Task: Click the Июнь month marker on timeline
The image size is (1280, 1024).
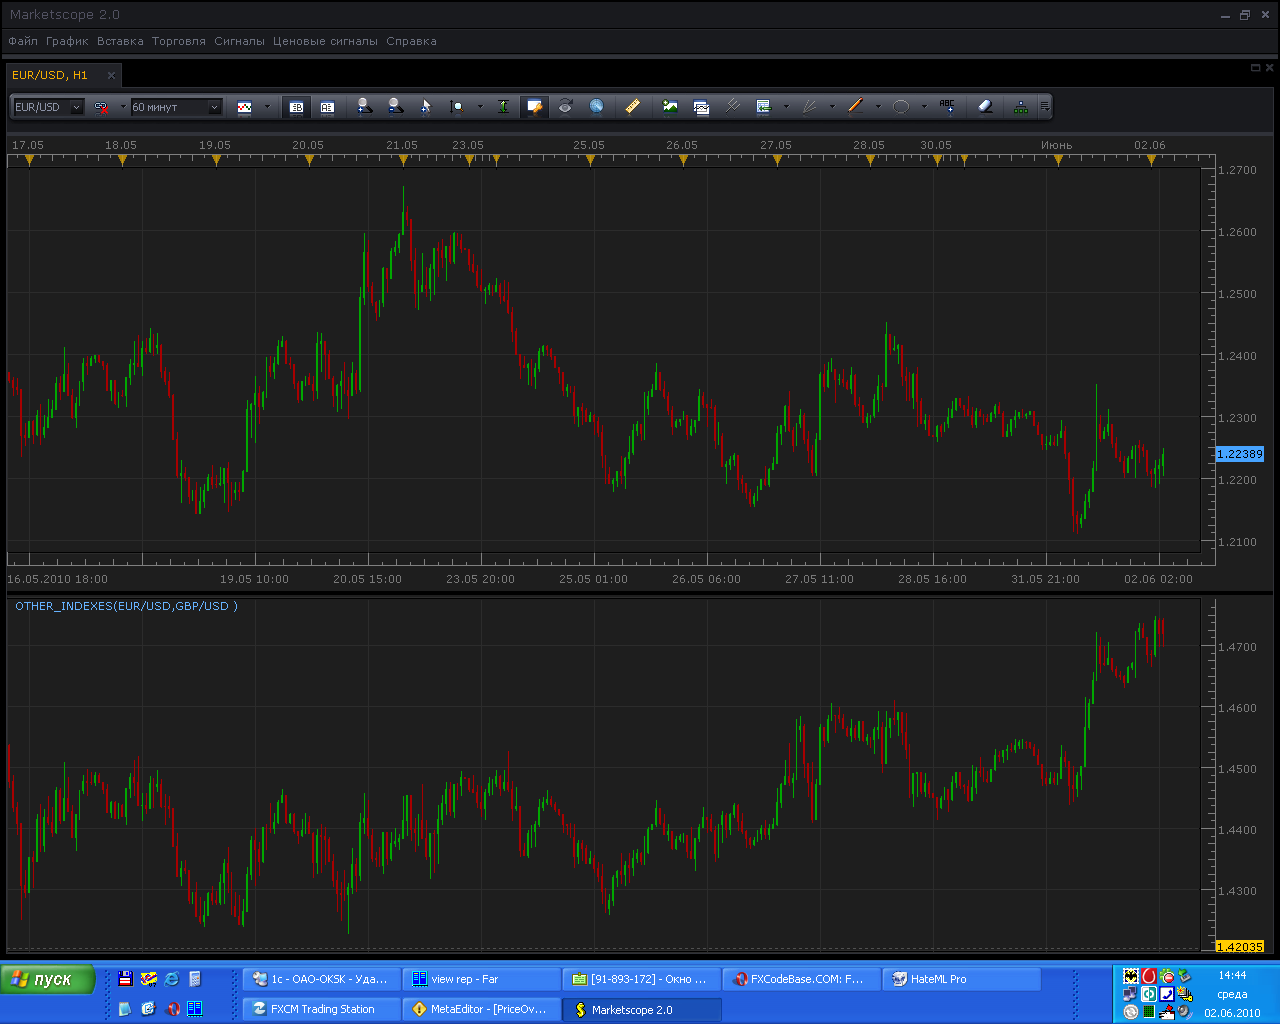Action: pyautogui.click(x=1058, y=160)
